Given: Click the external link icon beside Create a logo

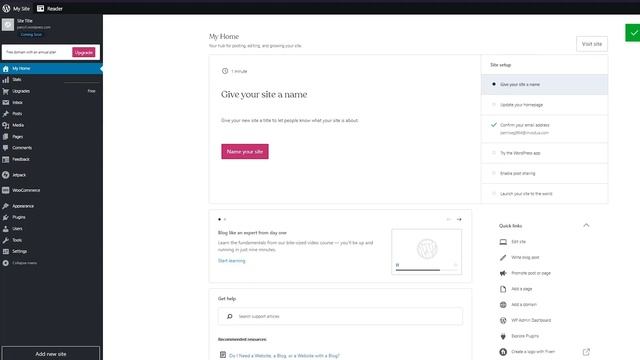Looking at the screenshot, I should (586, 351).
